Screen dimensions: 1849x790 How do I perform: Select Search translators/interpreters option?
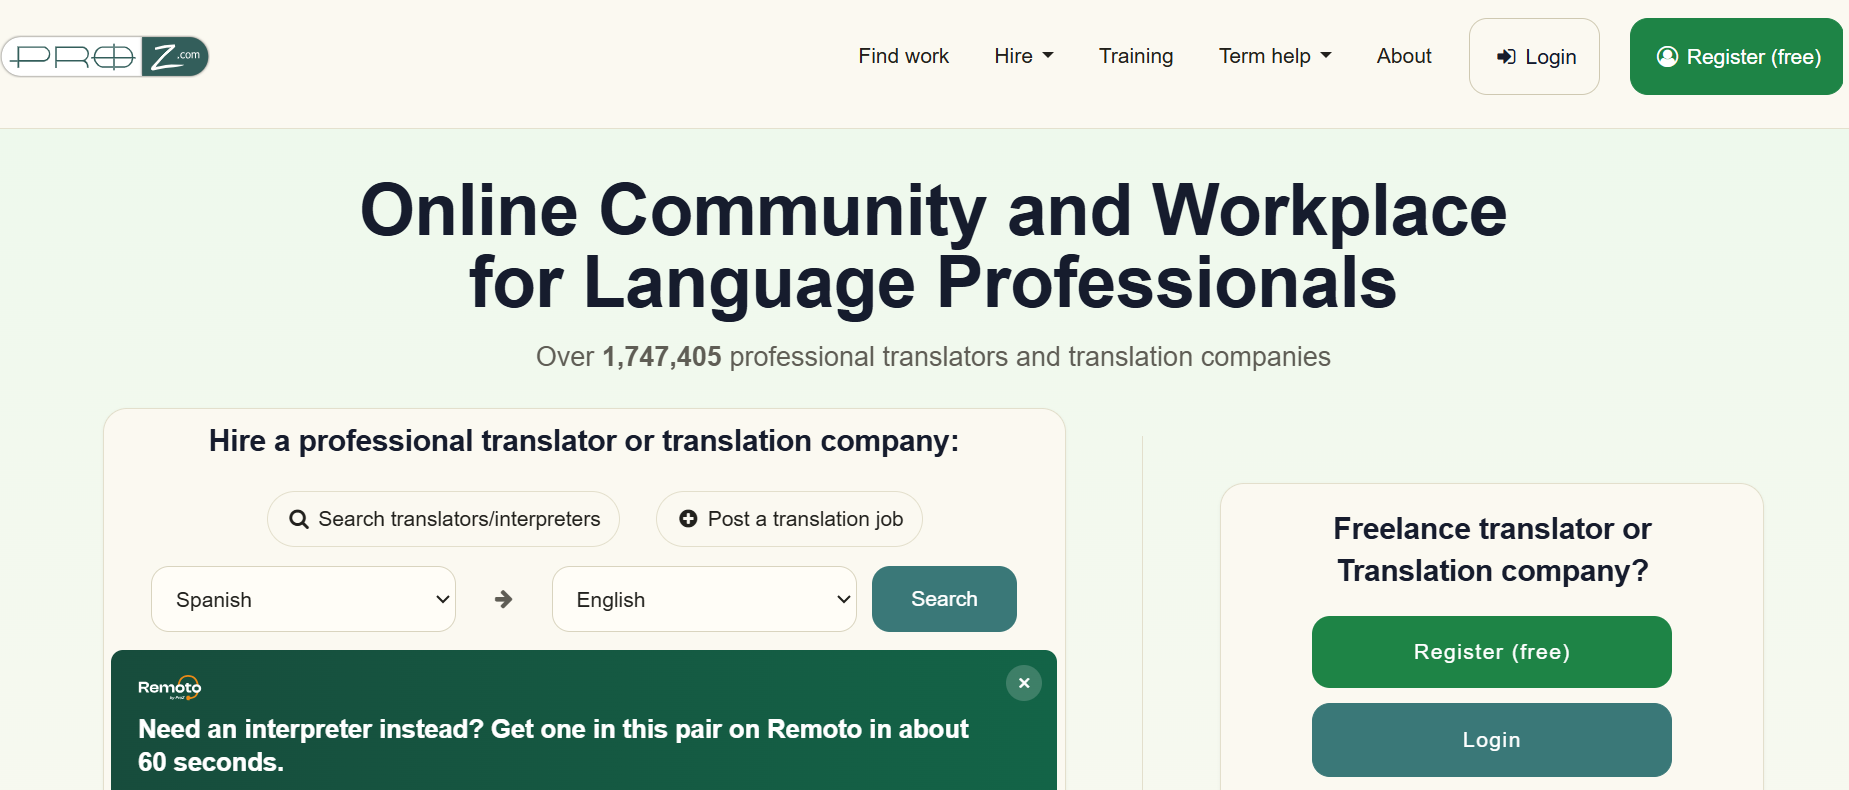(443, 519)
